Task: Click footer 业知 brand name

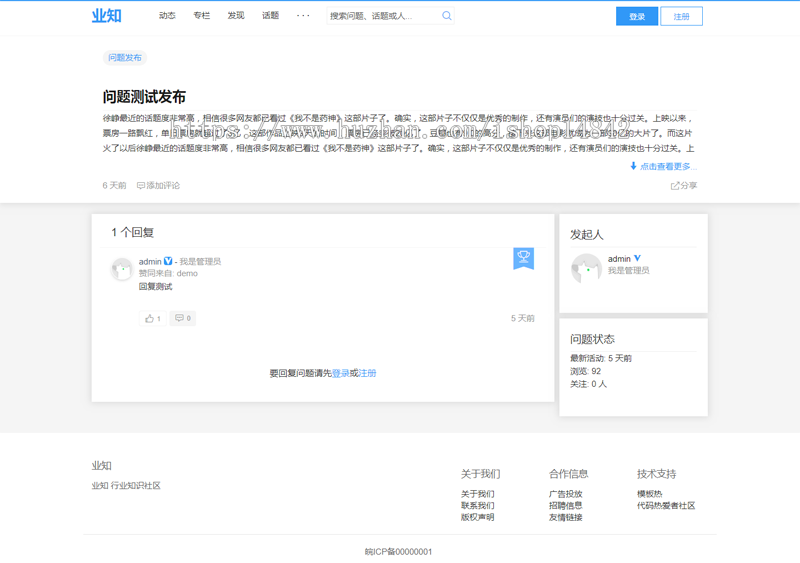Action: [x=102, y=466]
